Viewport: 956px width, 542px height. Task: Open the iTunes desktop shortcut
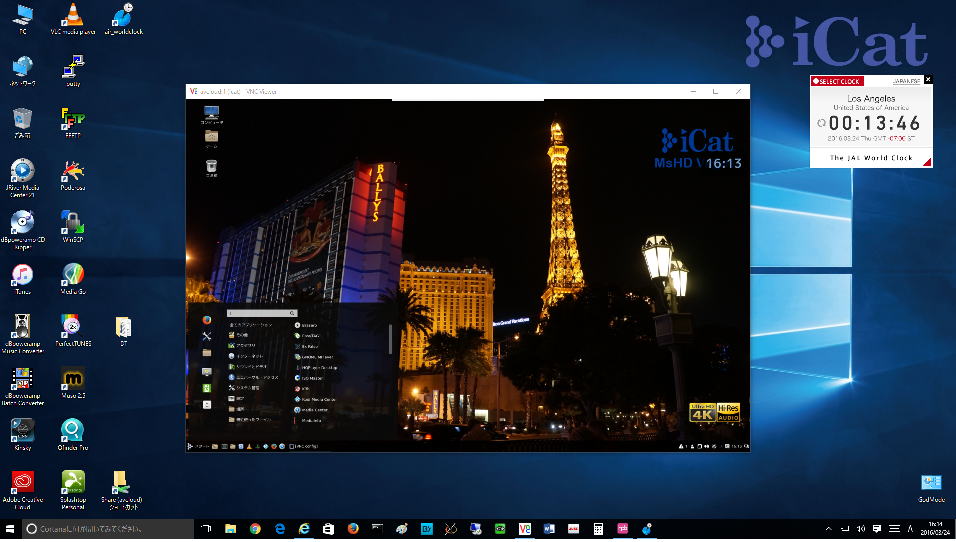pos(23,279)
